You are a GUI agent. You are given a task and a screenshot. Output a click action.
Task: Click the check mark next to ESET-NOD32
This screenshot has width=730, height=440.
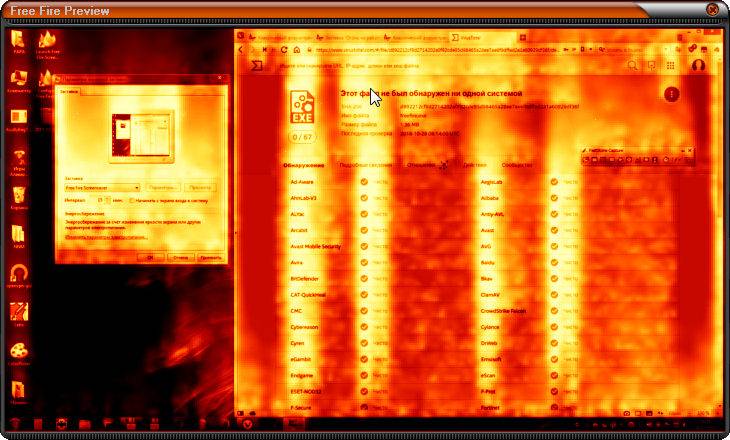[x=364, y=392]
